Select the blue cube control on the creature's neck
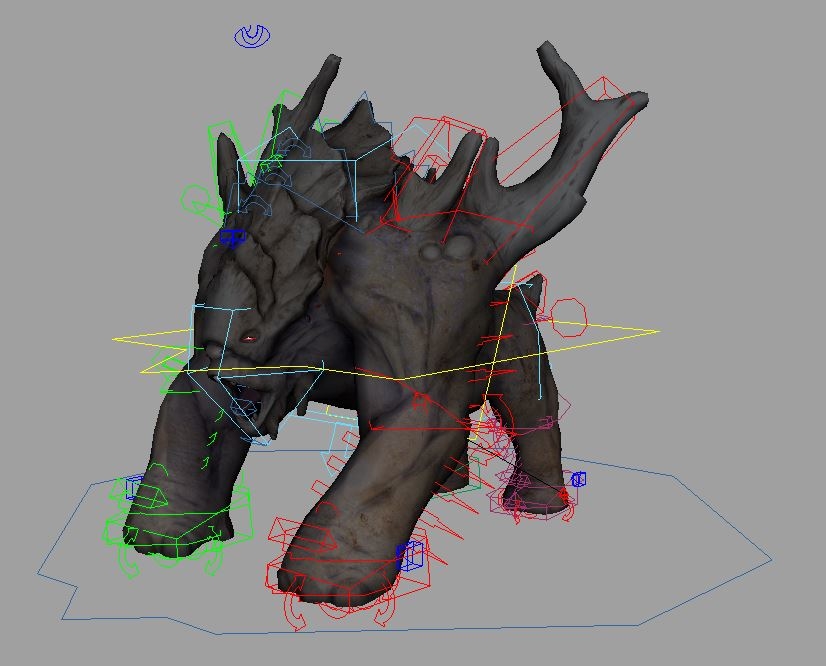 [235, 236]
